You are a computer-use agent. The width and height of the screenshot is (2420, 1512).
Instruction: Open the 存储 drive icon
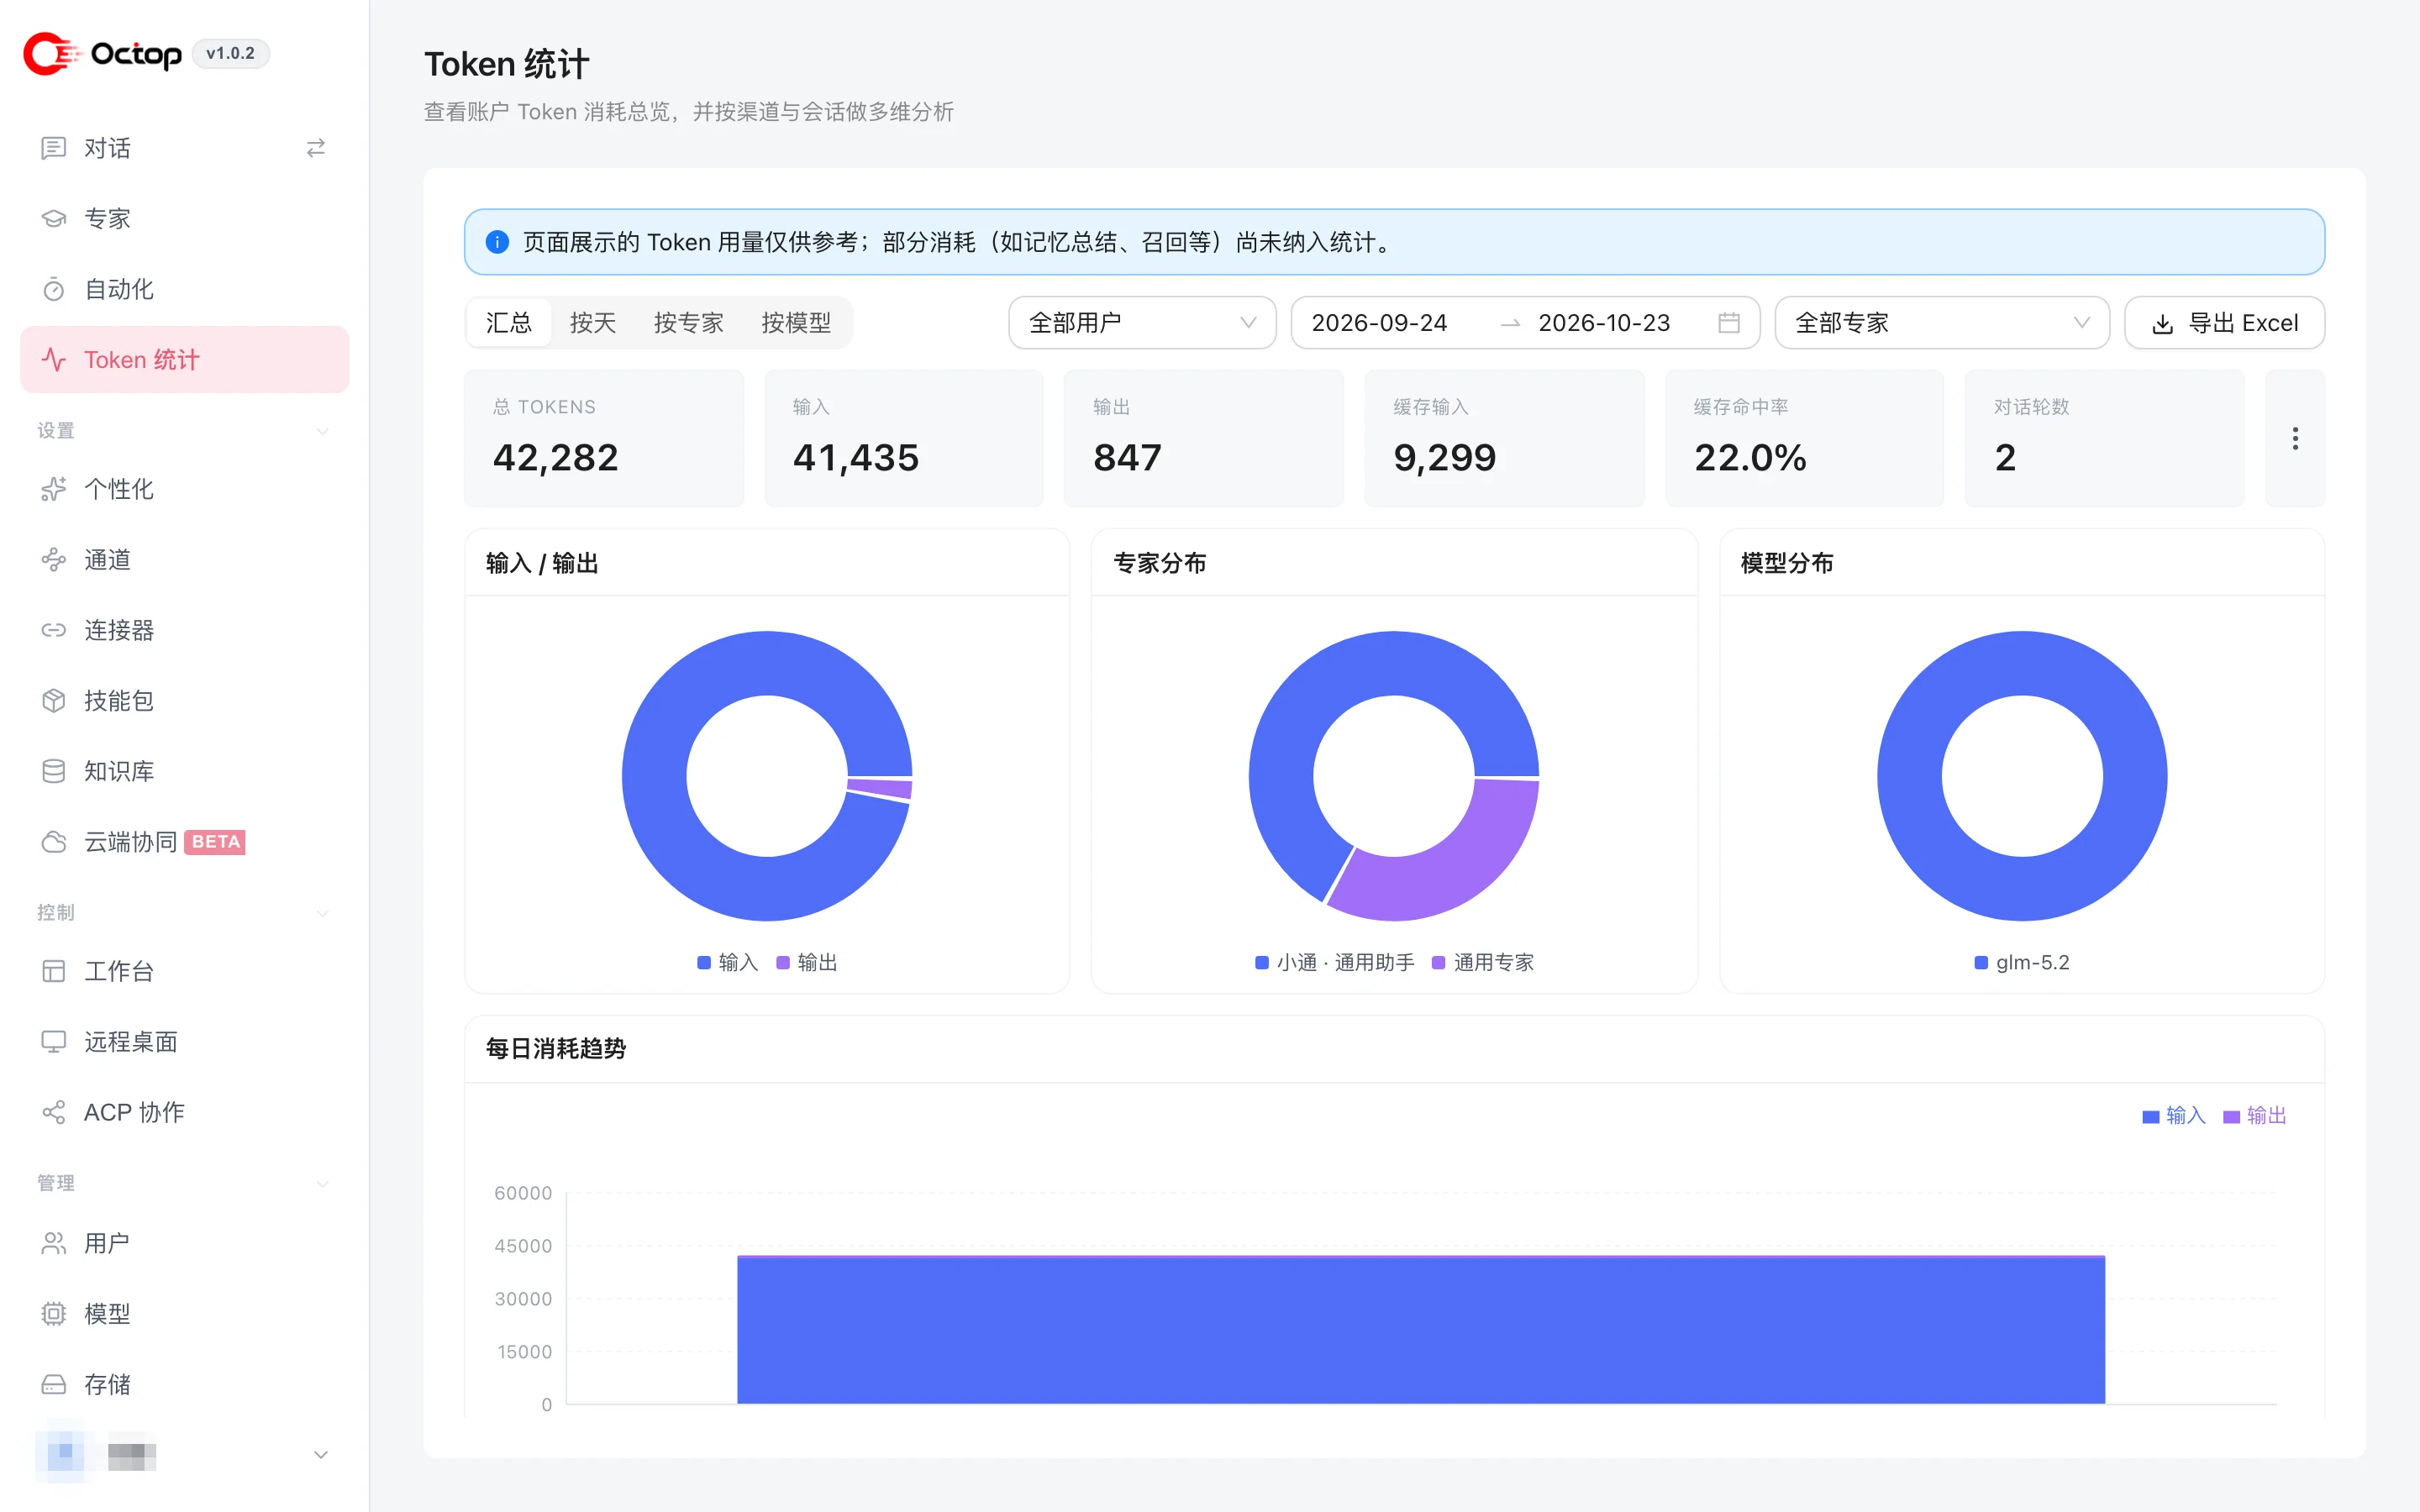click(x=53, y=1384)
